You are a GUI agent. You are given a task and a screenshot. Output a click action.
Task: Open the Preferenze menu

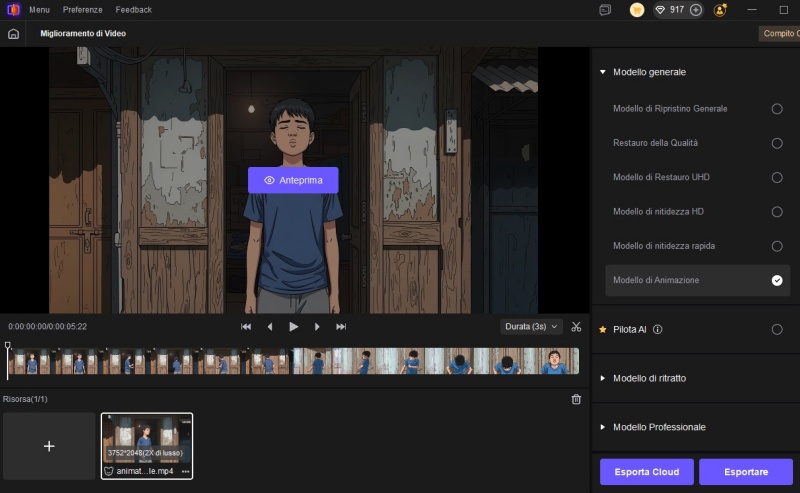click(82, 10)
